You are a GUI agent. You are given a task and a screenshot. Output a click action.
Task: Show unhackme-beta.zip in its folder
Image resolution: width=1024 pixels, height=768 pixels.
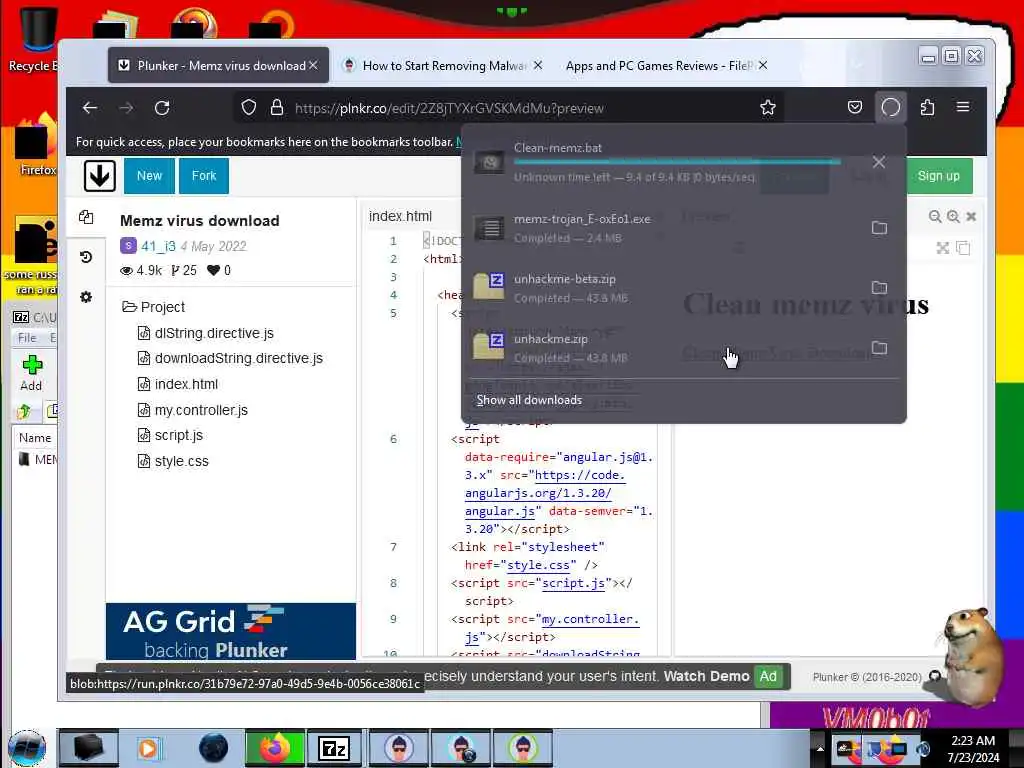[x=880, y=287]
